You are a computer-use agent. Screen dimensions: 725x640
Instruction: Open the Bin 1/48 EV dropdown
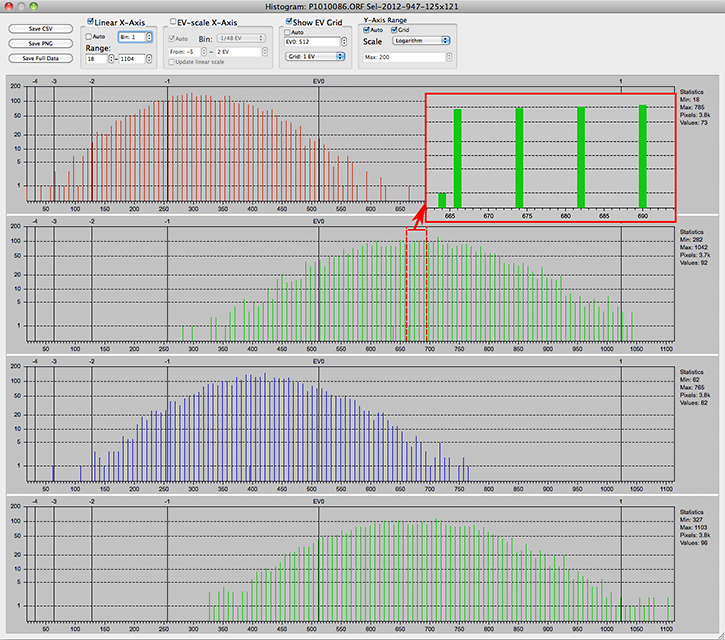tap(241, 38)
